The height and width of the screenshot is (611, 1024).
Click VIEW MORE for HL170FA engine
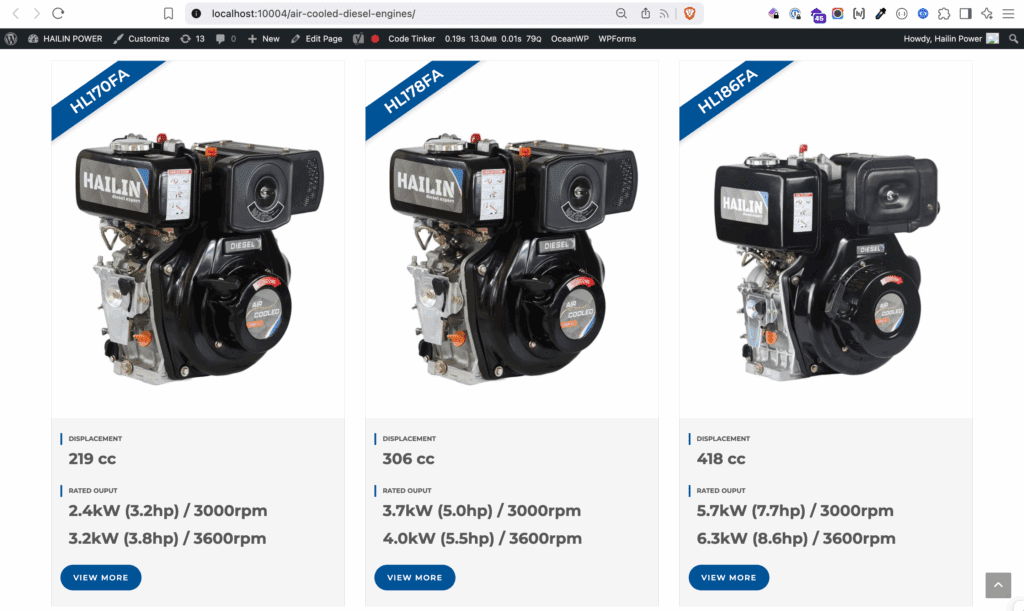click(101, 577)
